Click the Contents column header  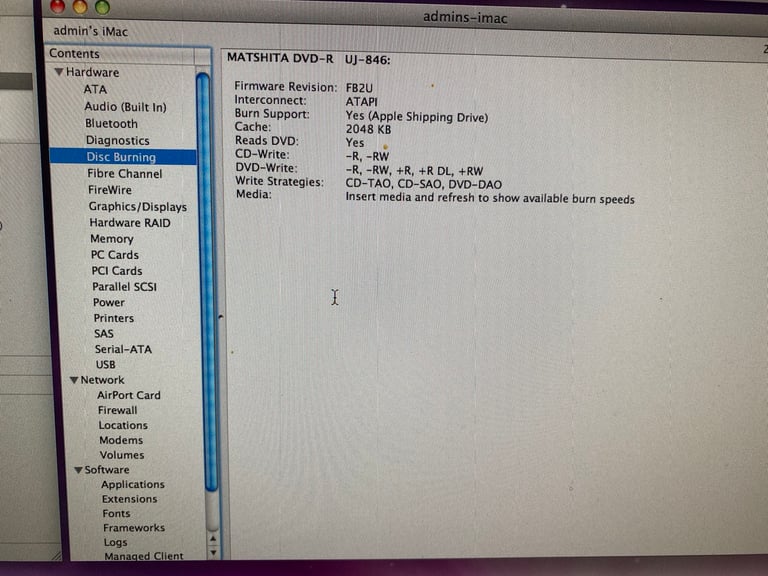point(120,53)
